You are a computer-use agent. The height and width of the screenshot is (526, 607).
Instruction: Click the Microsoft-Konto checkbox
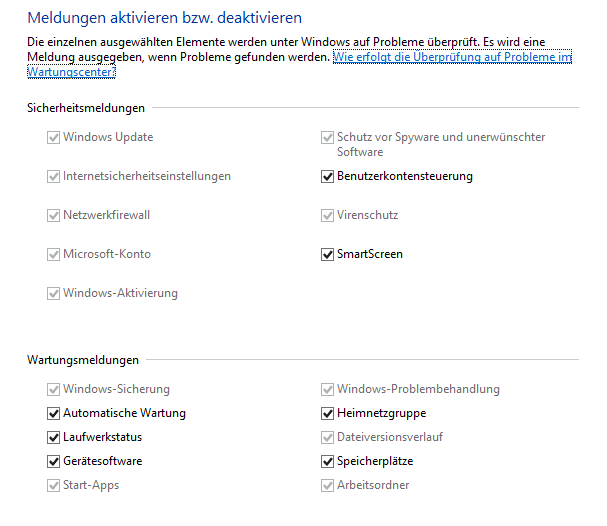pyautogui.click(x=53, y=254)
